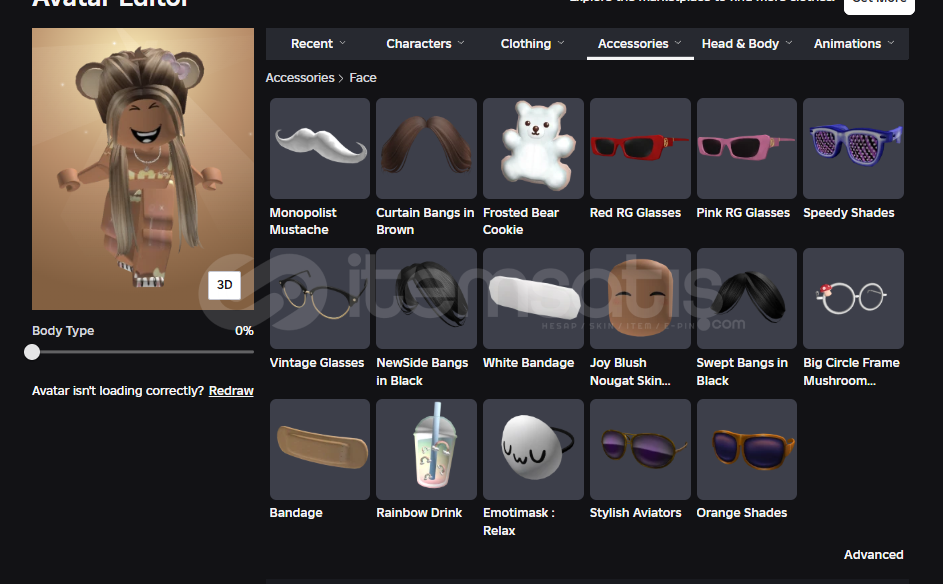Click the Pink RG Glasses name
The height and width of the screenshot is (584, 943).
[x=743, y=212]
